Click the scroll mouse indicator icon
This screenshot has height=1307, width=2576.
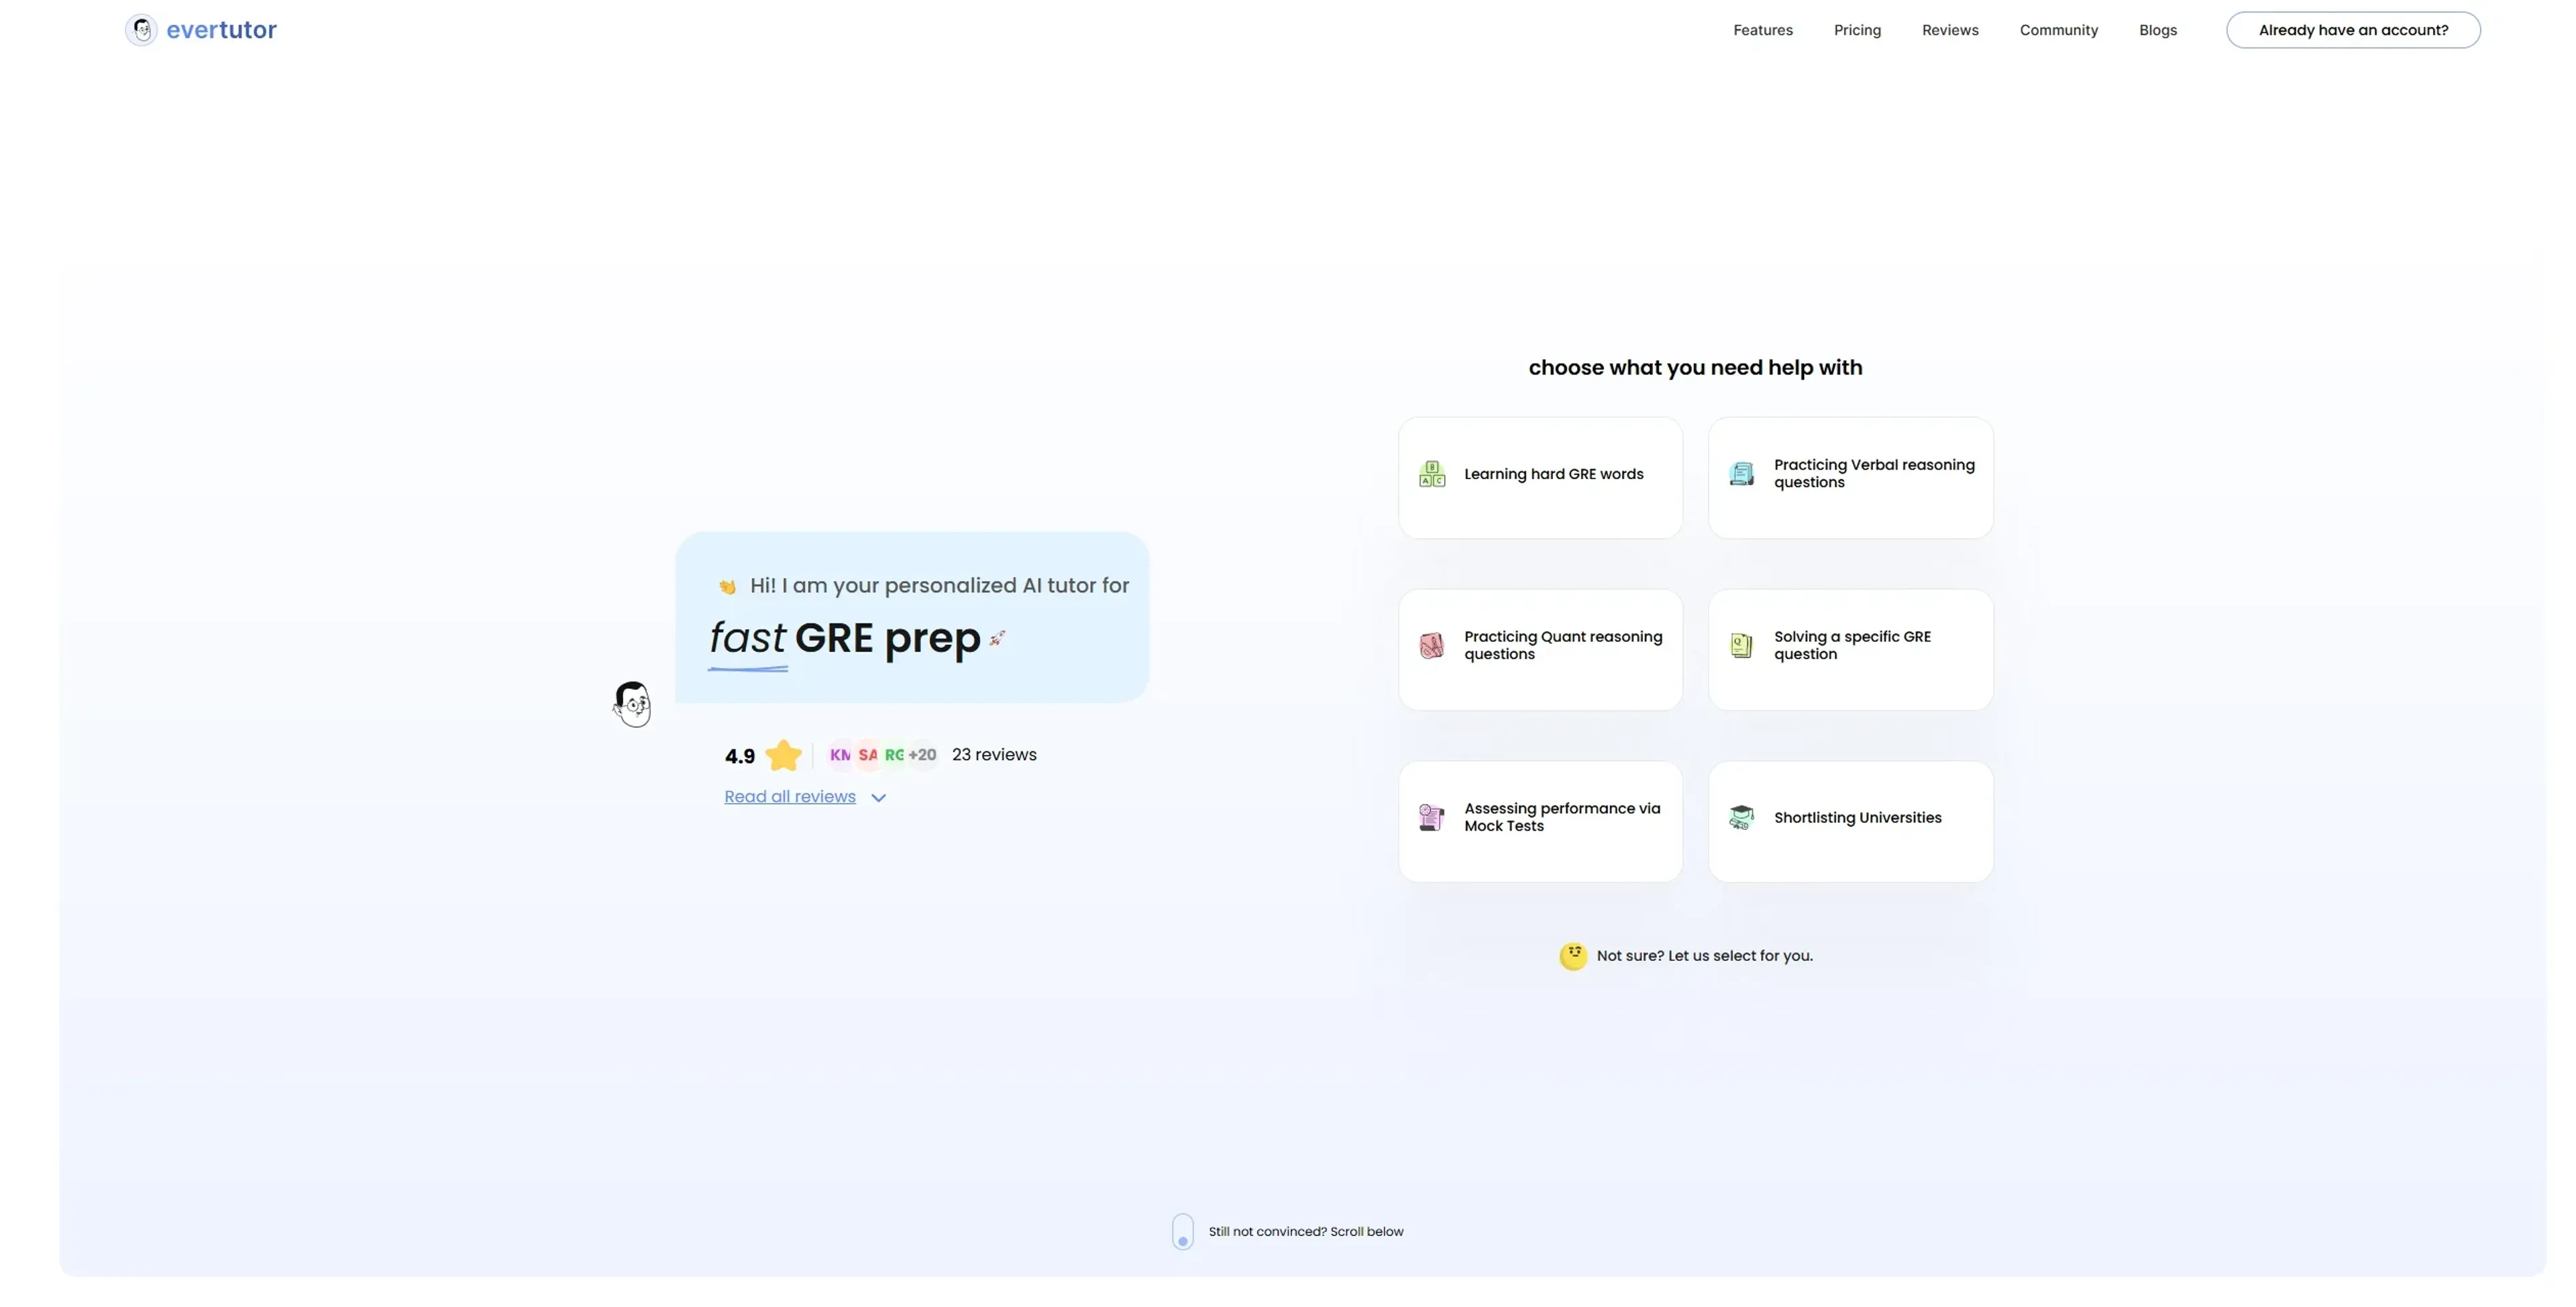(x=1182, y=1232)
